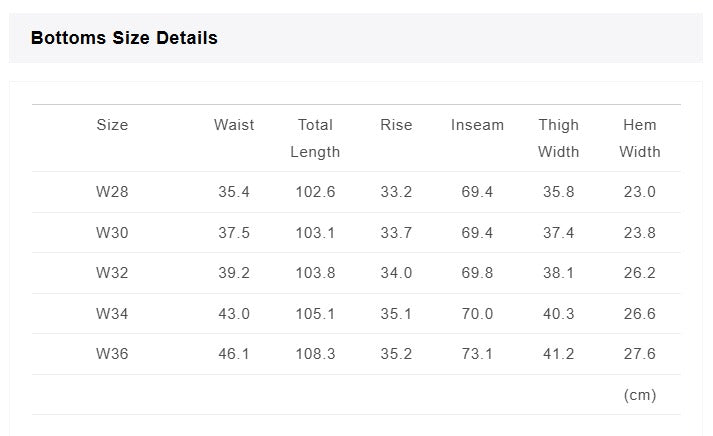Select the W34 size row label
The image size is (713, 436).
112,314
